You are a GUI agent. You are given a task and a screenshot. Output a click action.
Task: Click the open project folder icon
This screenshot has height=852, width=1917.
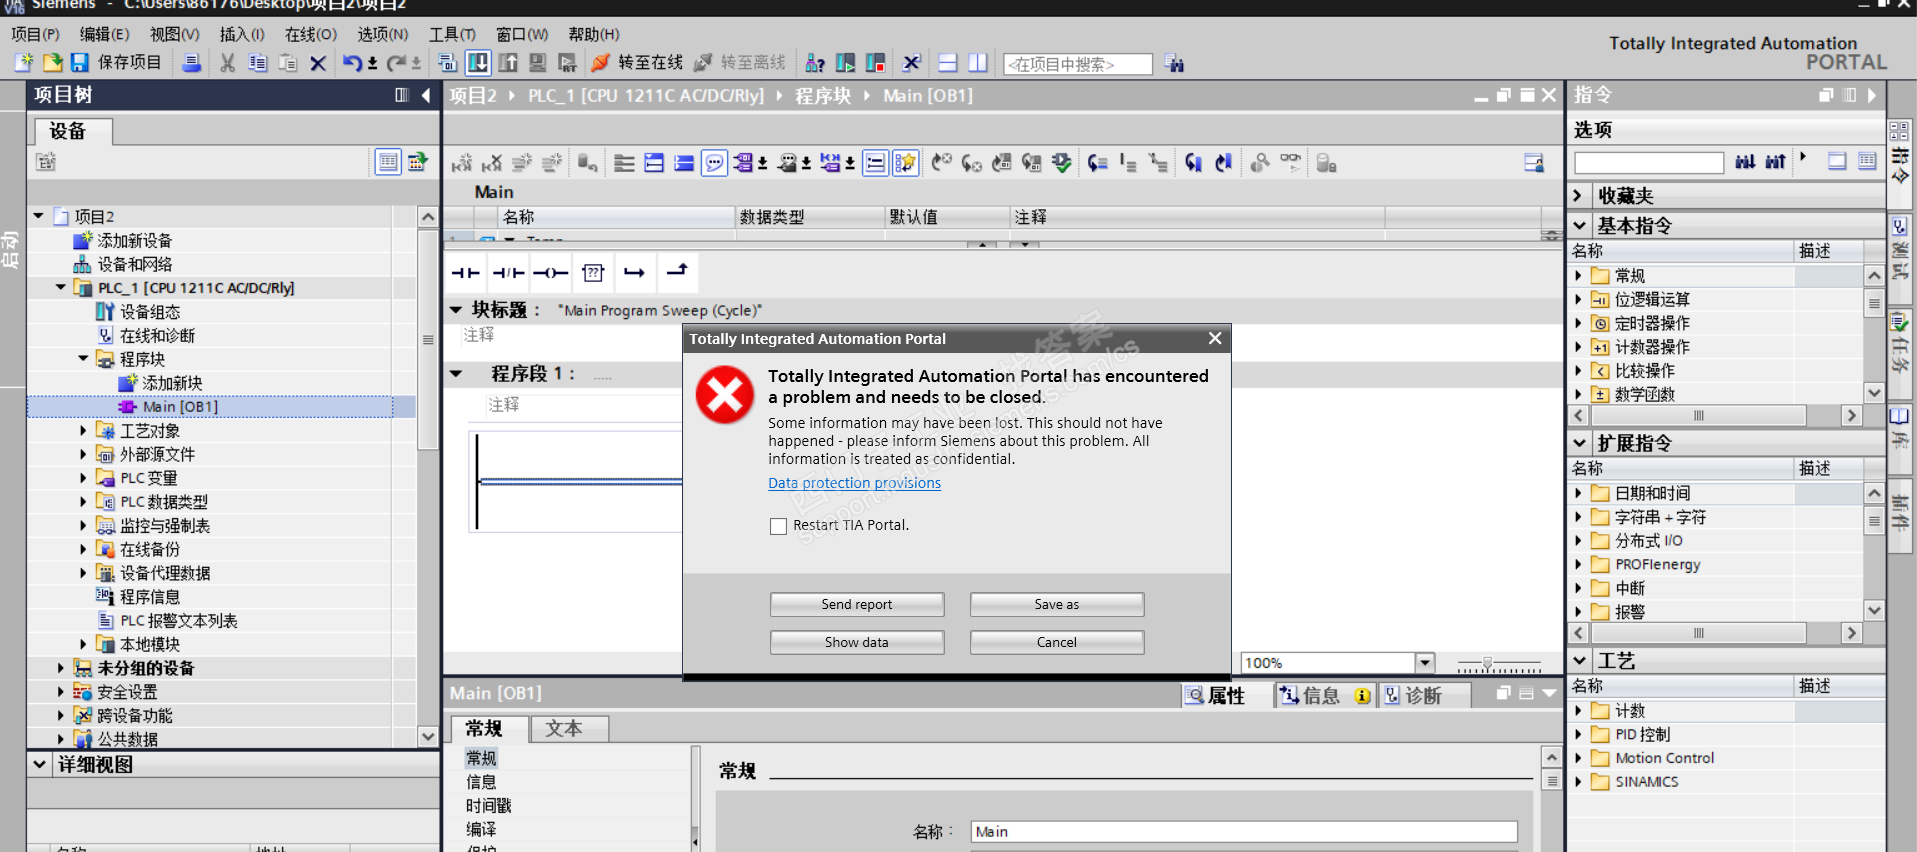52,63
